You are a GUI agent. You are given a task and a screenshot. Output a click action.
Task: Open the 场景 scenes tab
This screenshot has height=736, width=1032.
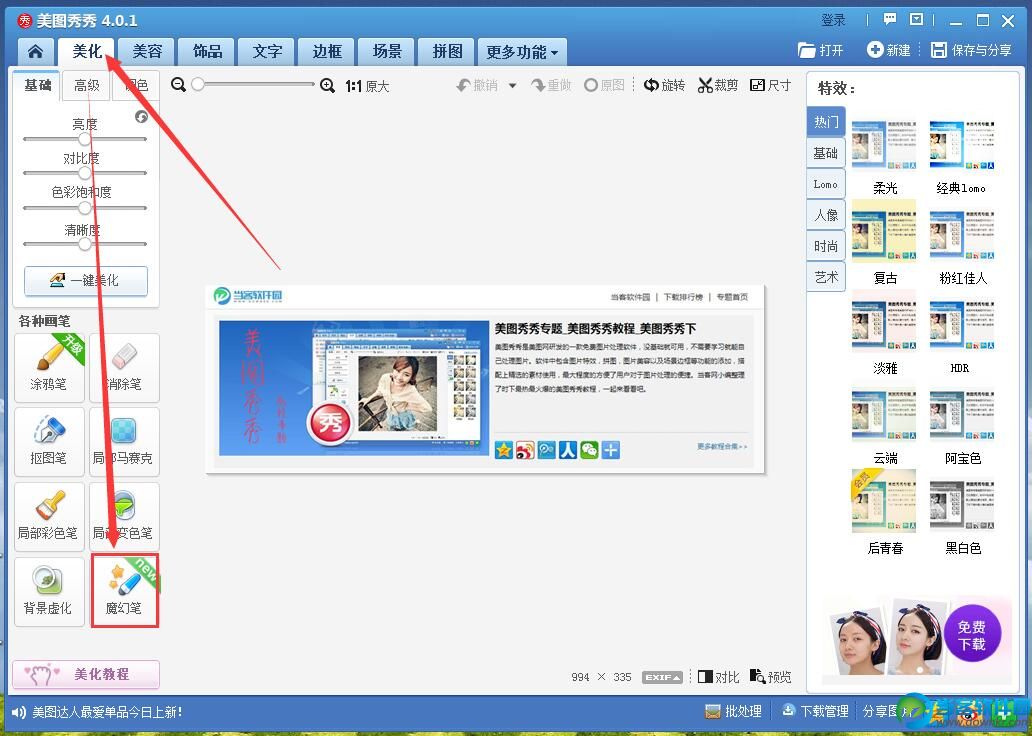pyautogui.click(x=387, y=51)
